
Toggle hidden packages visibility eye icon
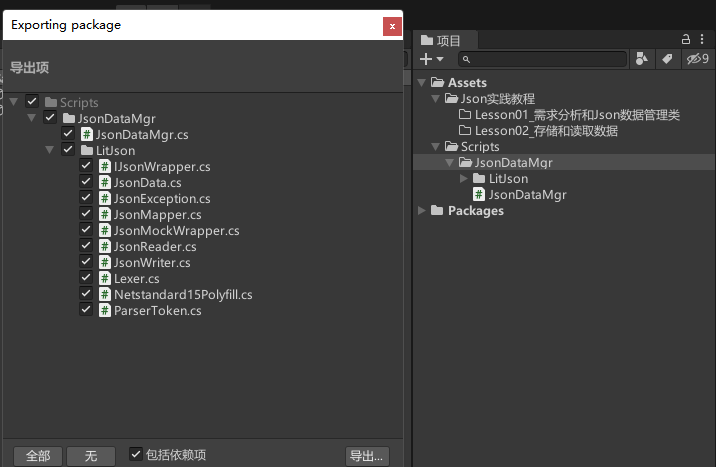(x=697, y=60)
